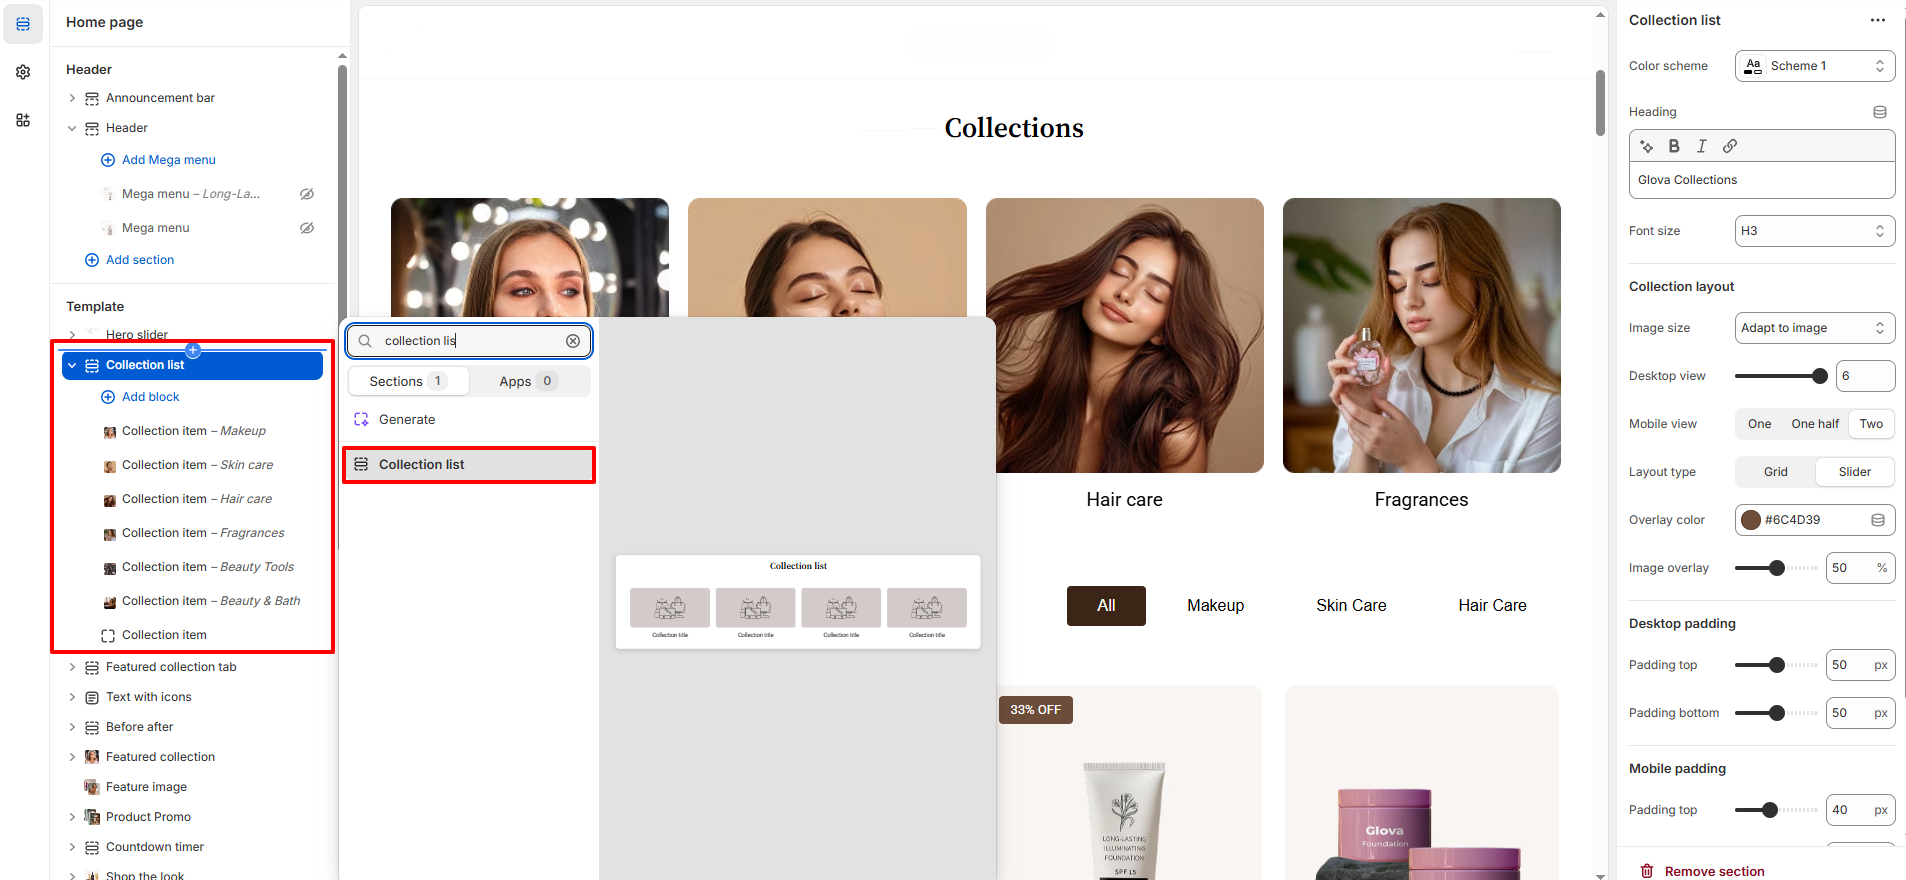Open the Font size dropdown
1906x880 pixels.
[x=1814, y=231]
